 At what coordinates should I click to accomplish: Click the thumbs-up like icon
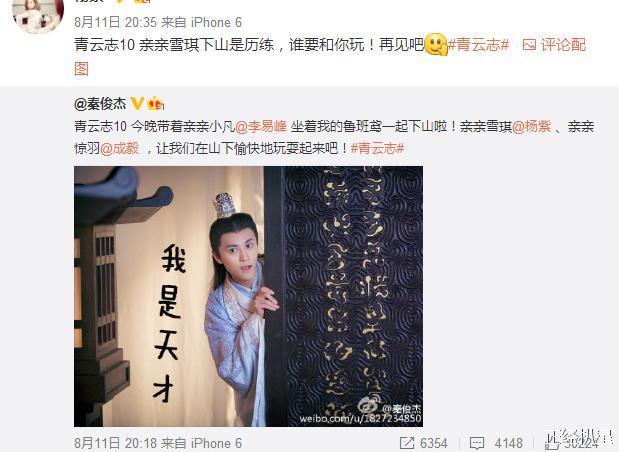point(552,443)
